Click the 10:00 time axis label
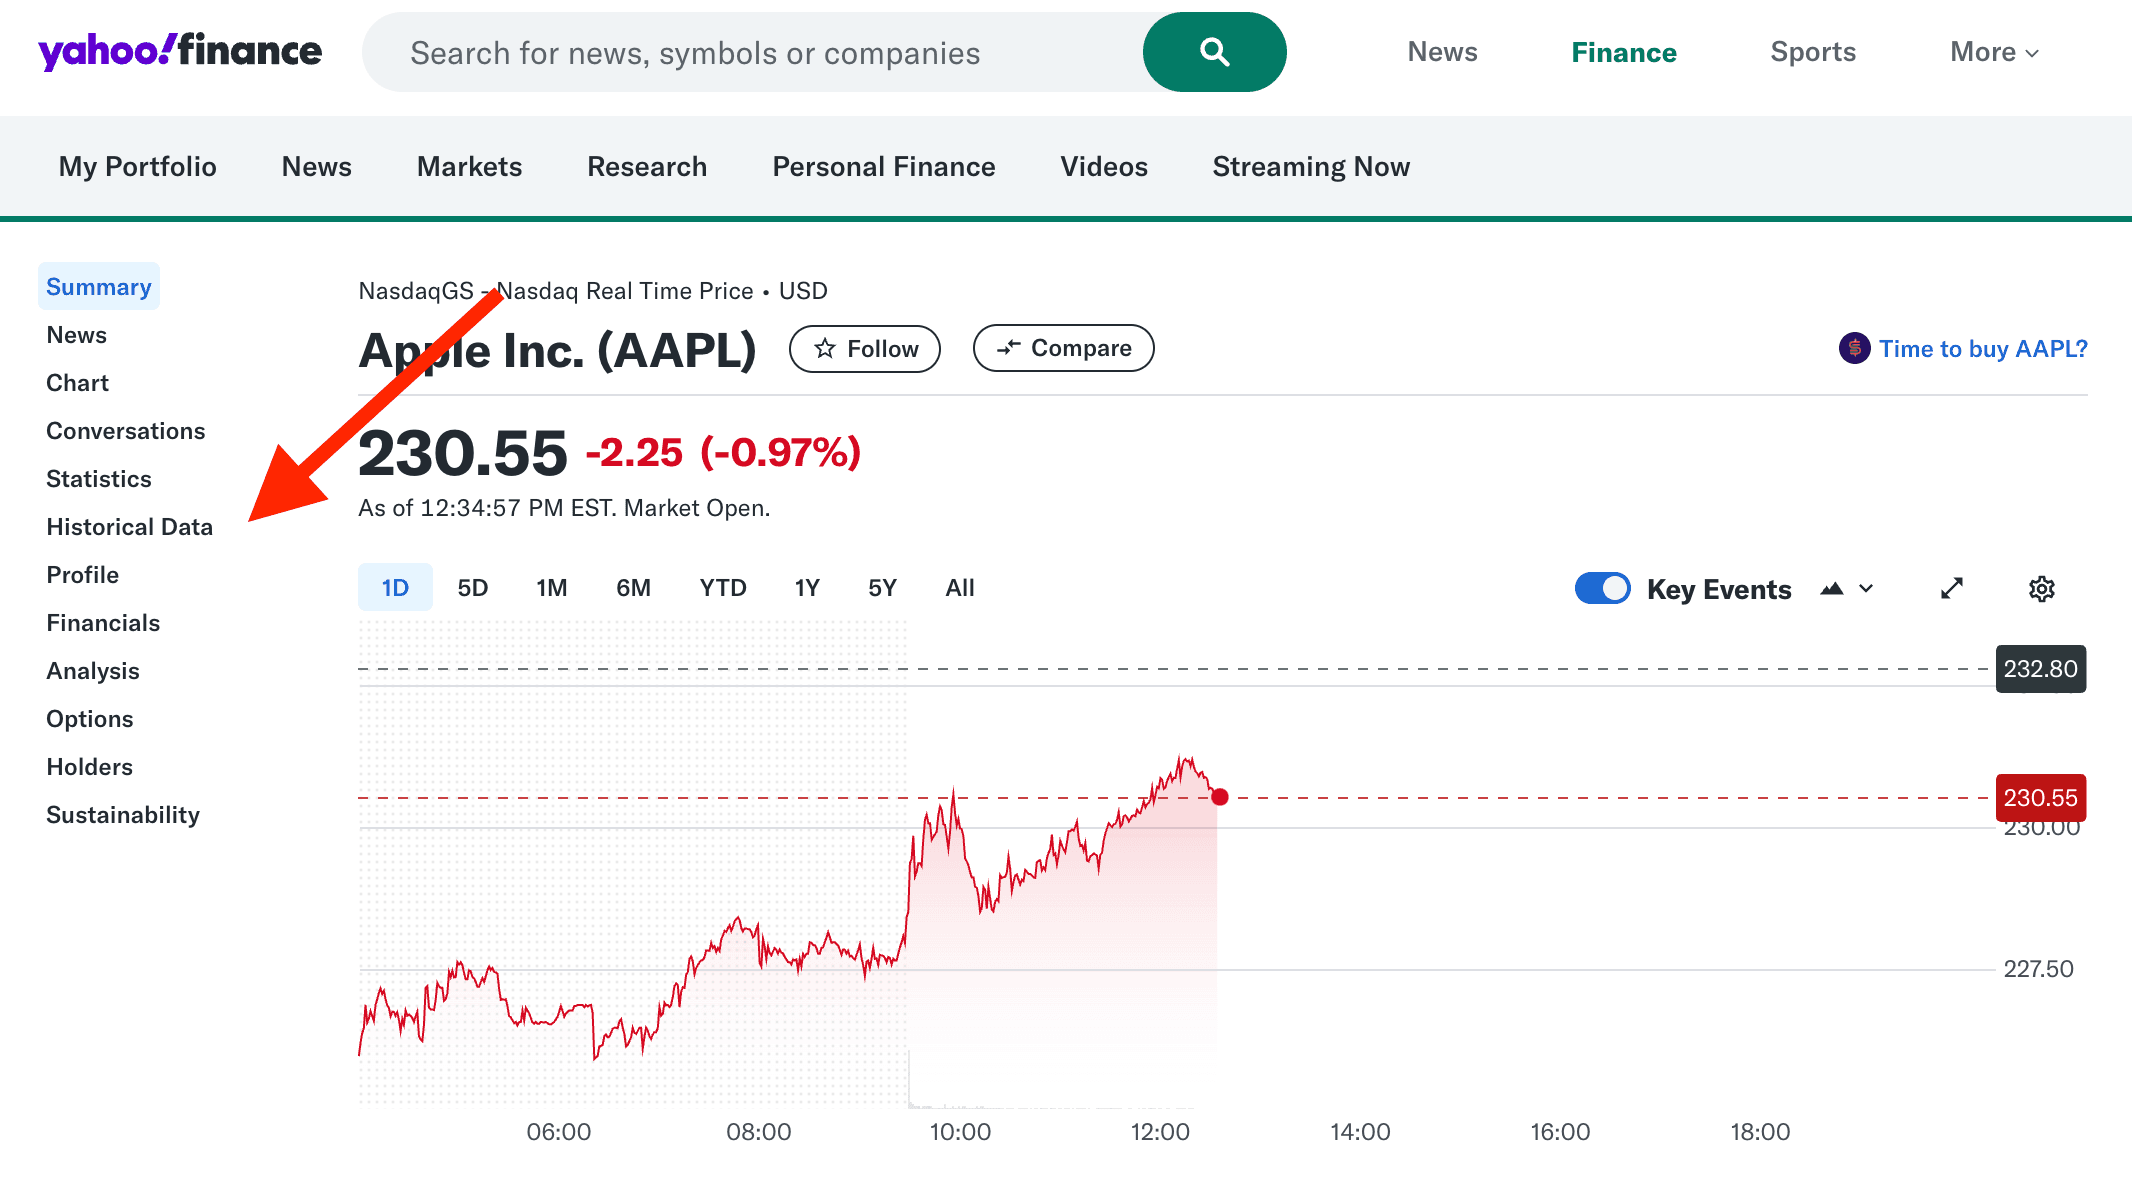This screenshot has width=2132, height=1188. 960,1132
